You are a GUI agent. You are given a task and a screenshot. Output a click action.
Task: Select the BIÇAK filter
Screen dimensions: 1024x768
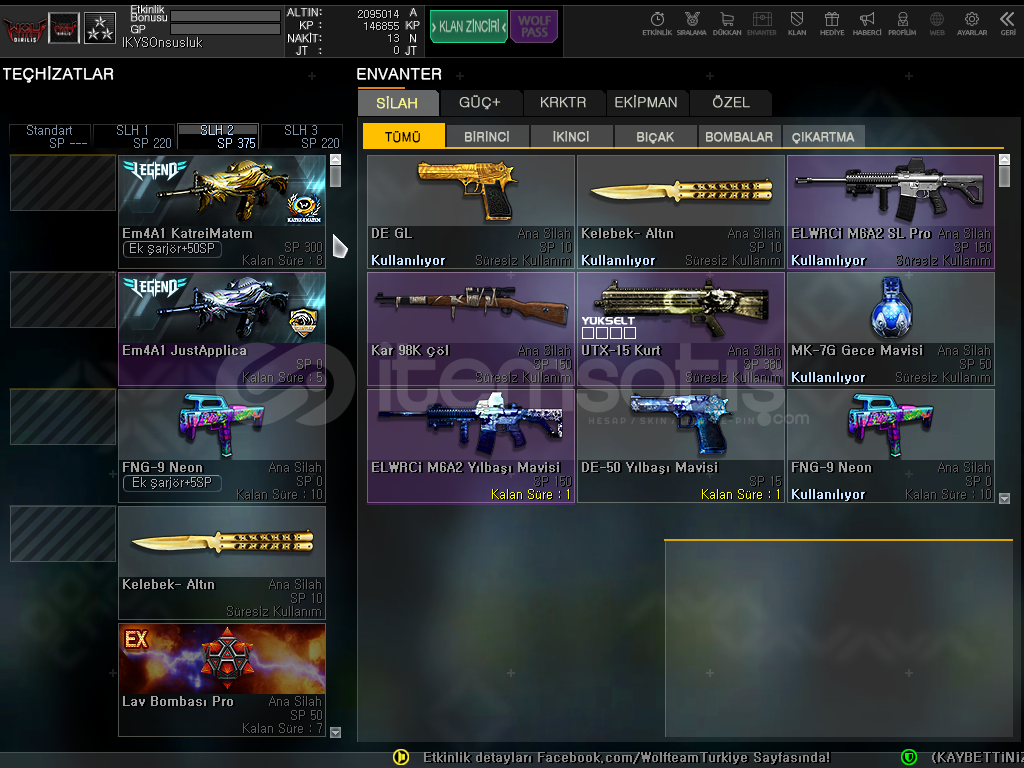click(x=655, y=136)
